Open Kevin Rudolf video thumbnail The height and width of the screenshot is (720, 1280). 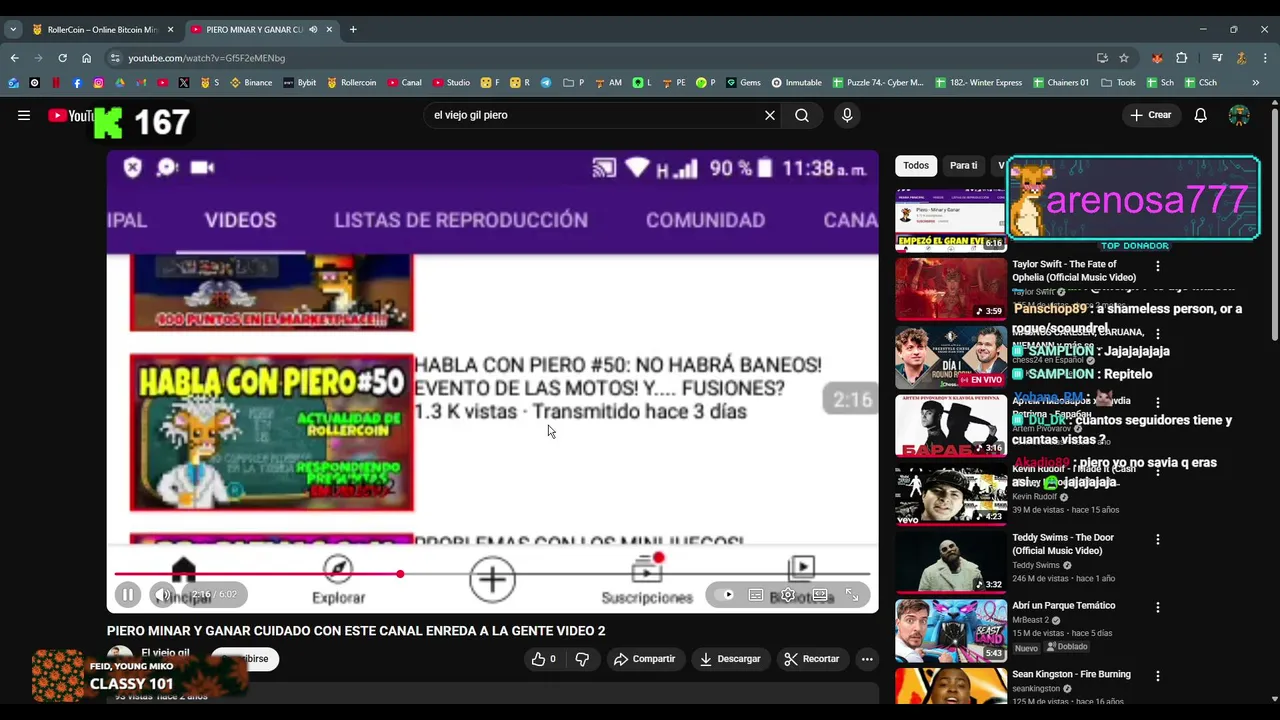pyautogui.click(x=951, y=494)
